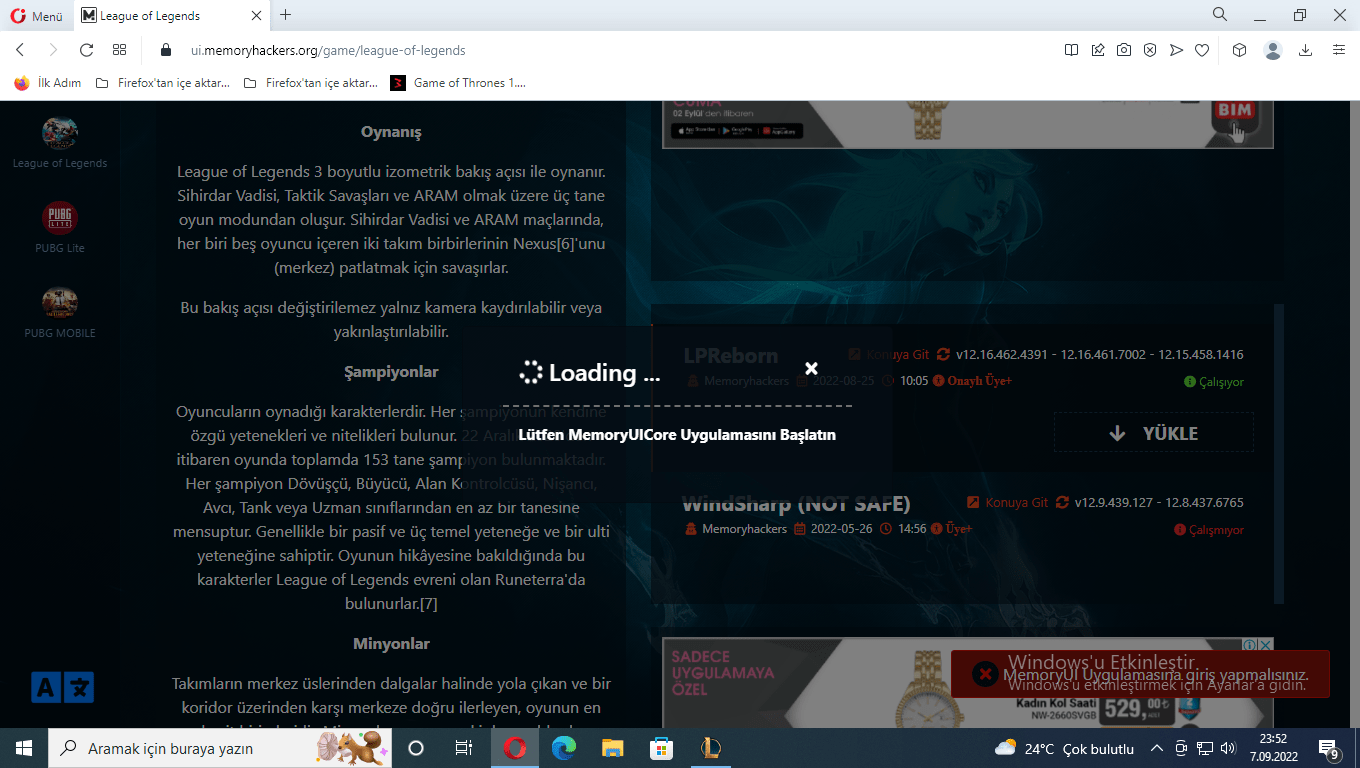Take a snapshot with the camera icon
The width and height of the screenshot is (1360, 768).
1124,50
